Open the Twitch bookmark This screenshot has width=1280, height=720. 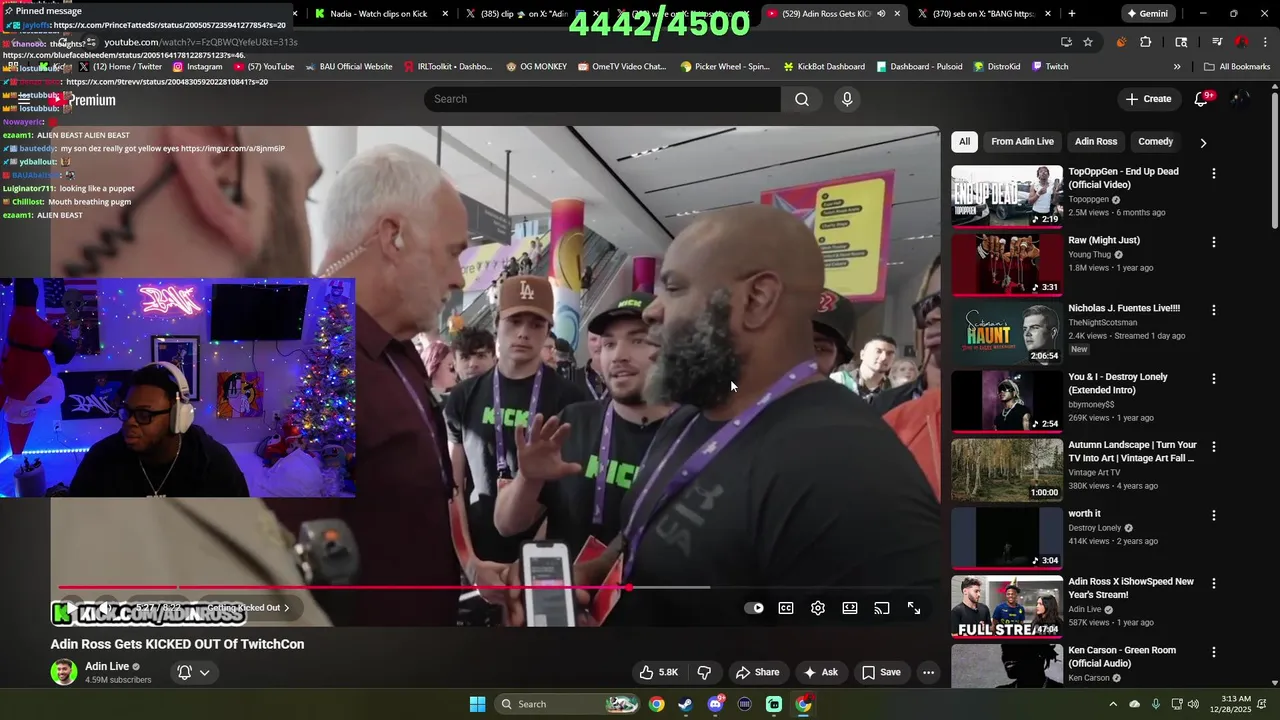(1050, 67)
